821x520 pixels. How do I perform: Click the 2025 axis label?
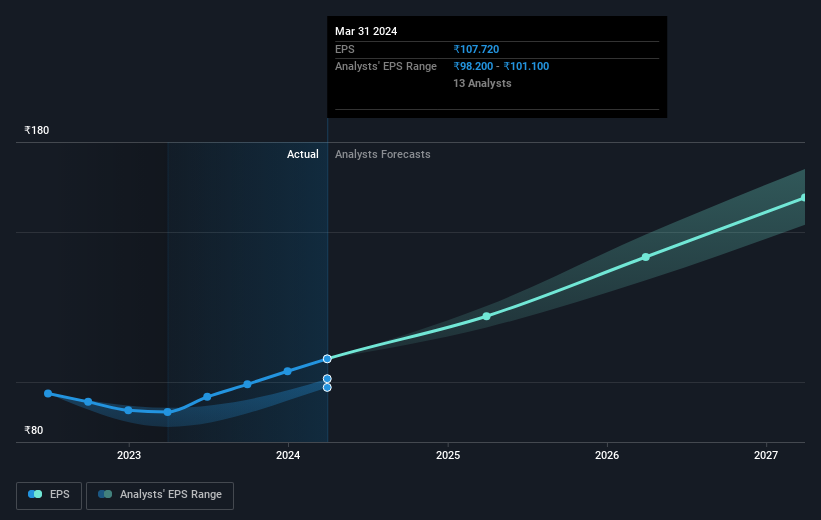pyautogui.click(x=448, y=456)
